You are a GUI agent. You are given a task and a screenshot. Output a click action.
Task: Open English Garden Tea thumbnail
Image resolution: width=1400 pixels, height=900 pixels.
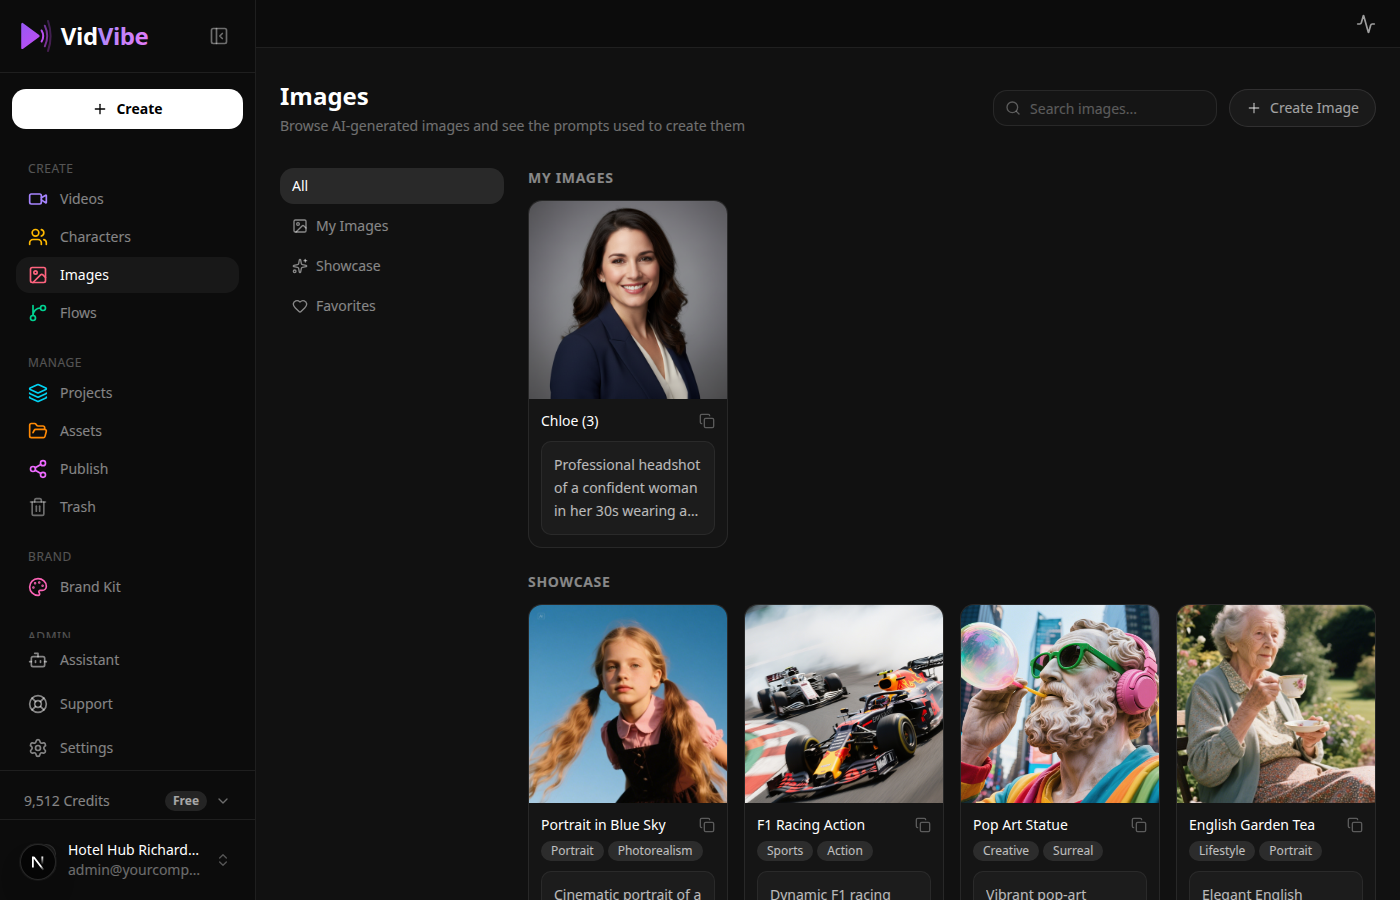click(x=1276, y=704)
